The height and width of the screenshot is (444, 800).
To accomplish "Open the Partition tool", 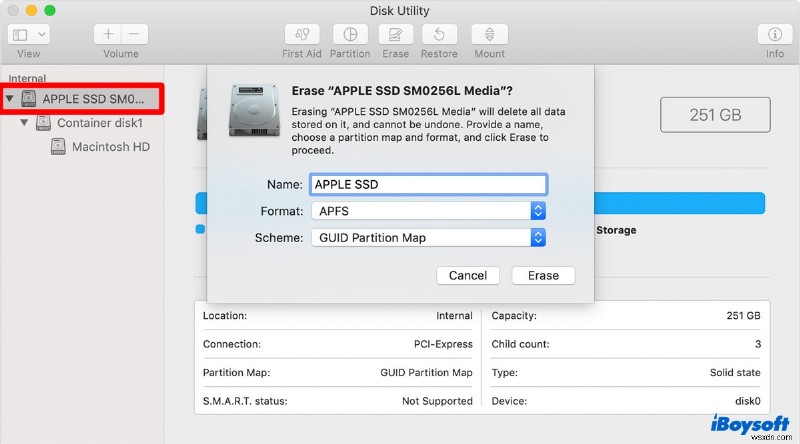I will (350, 34).
